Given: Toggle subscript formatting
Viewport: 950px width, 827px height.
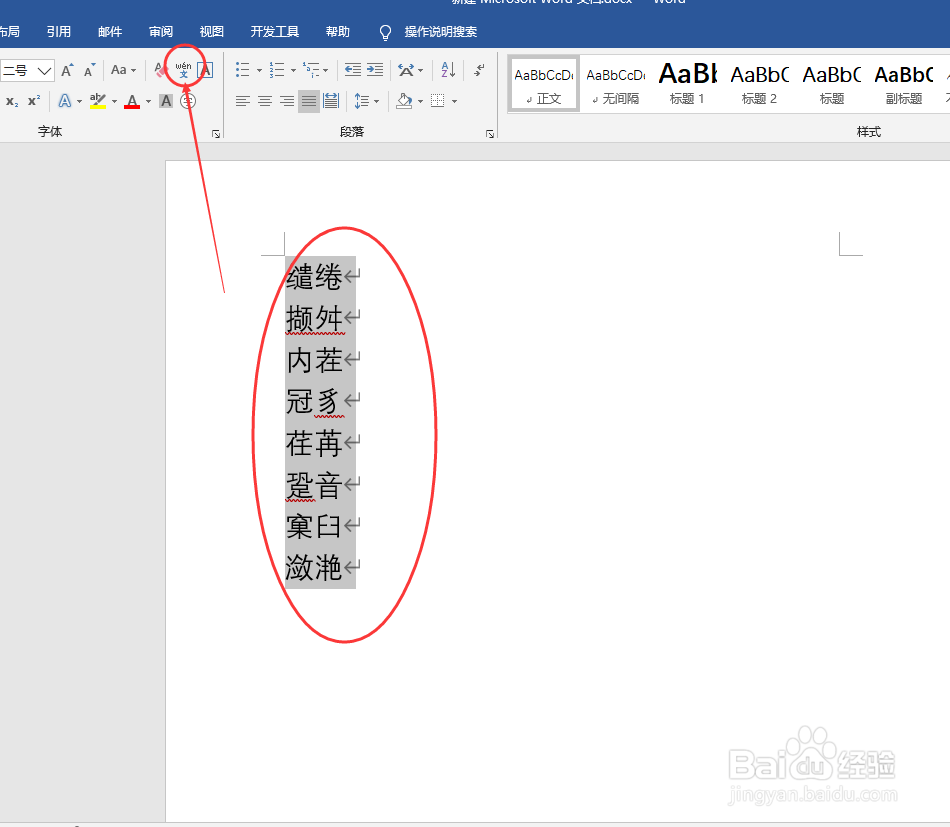Looking at the screenshot, I should click(x=11, y=100).
